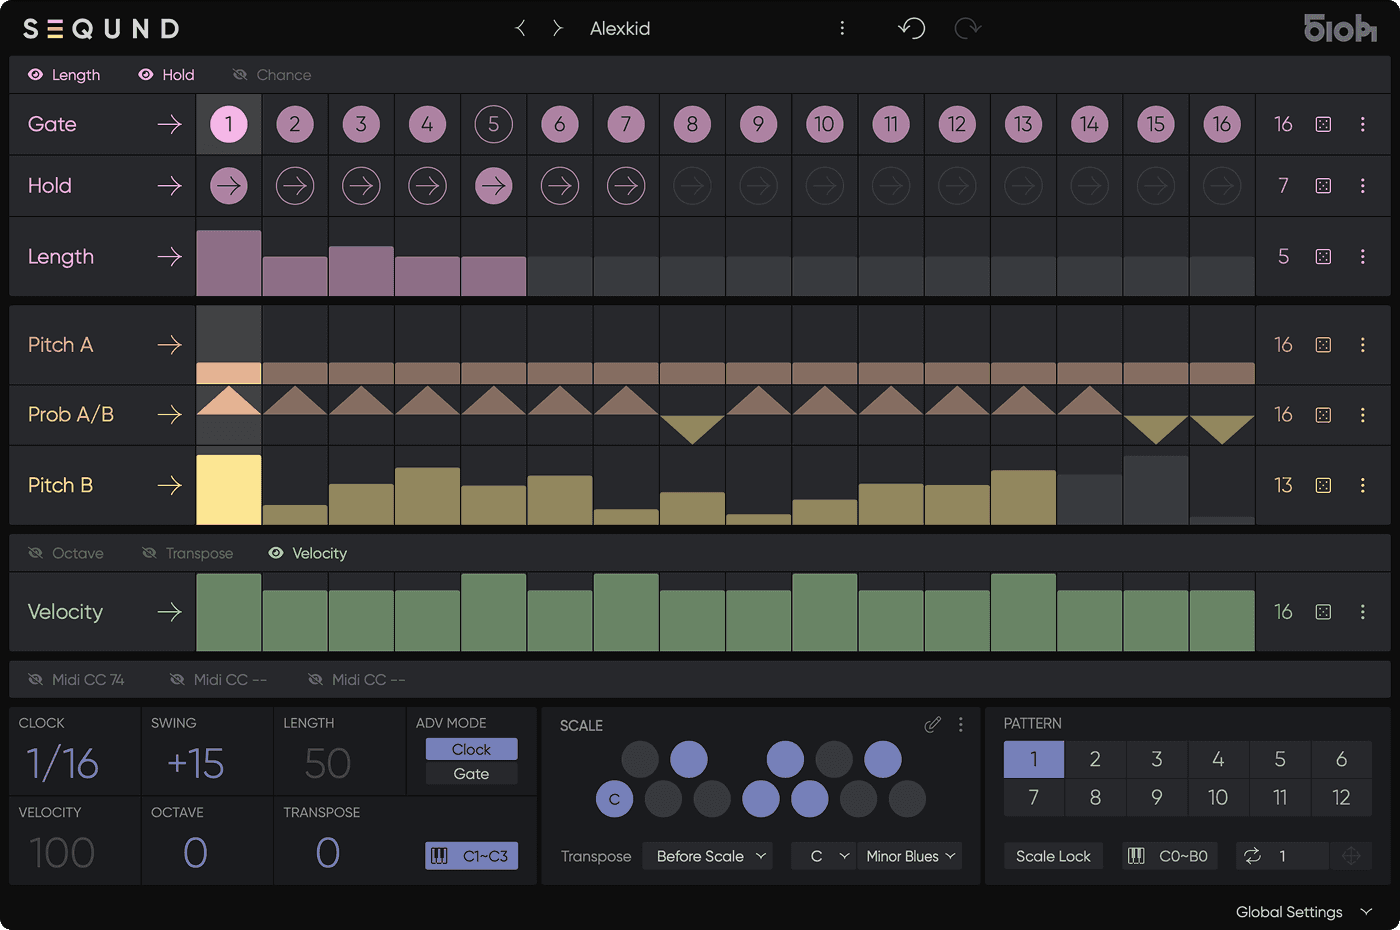
Task: Set Adv Mode to Clock
Action: [471, 749]
